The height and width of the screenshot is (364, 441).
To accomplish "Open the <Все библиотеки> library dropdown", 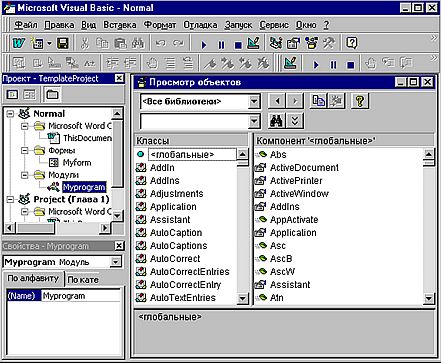I will [x=254, y=101].
